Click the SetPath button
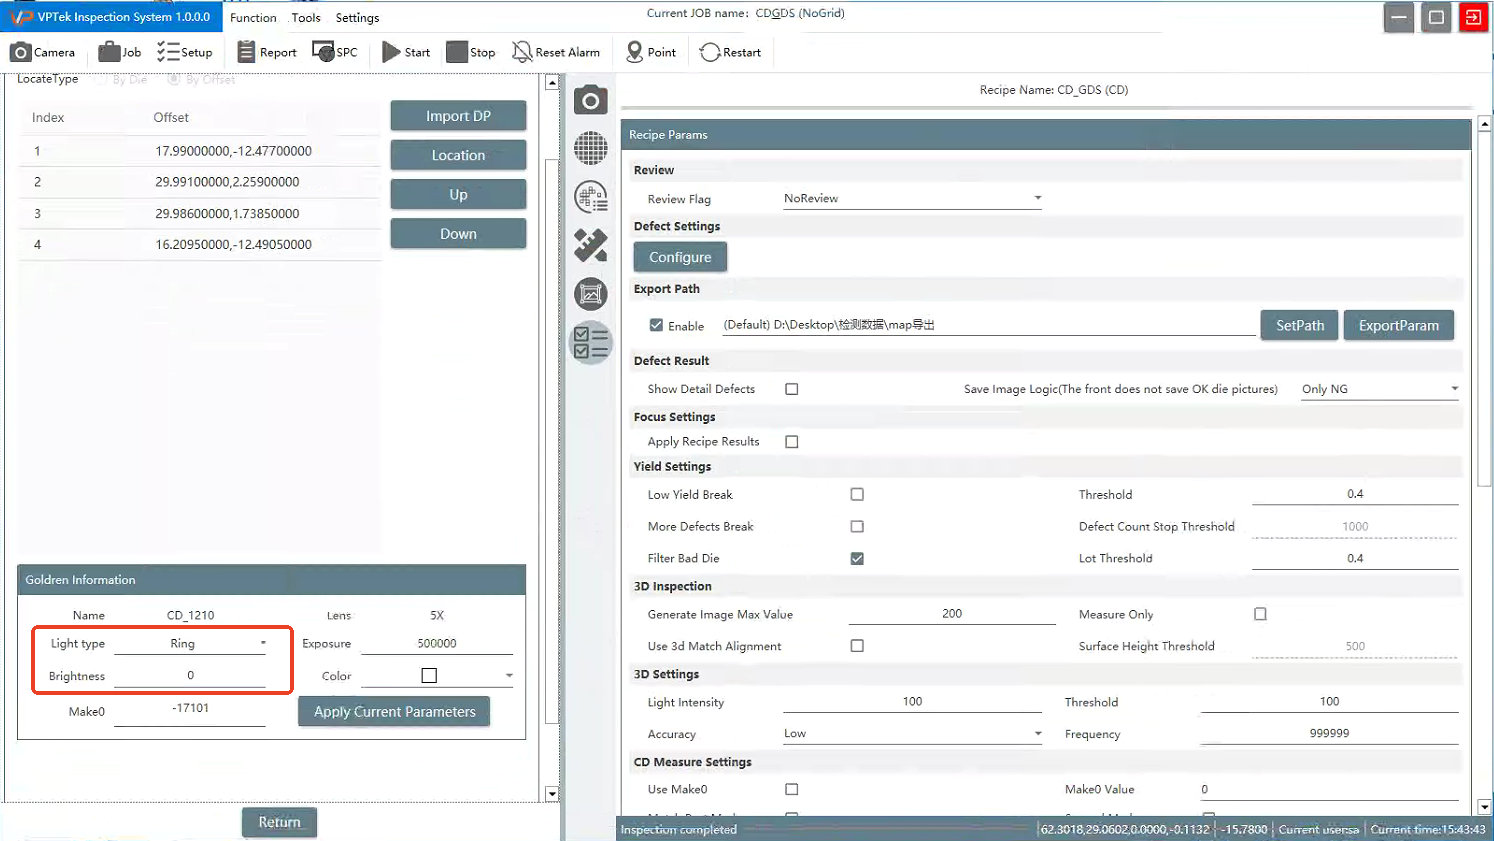The image size is (1494, 841). (x=1299, y=325)
